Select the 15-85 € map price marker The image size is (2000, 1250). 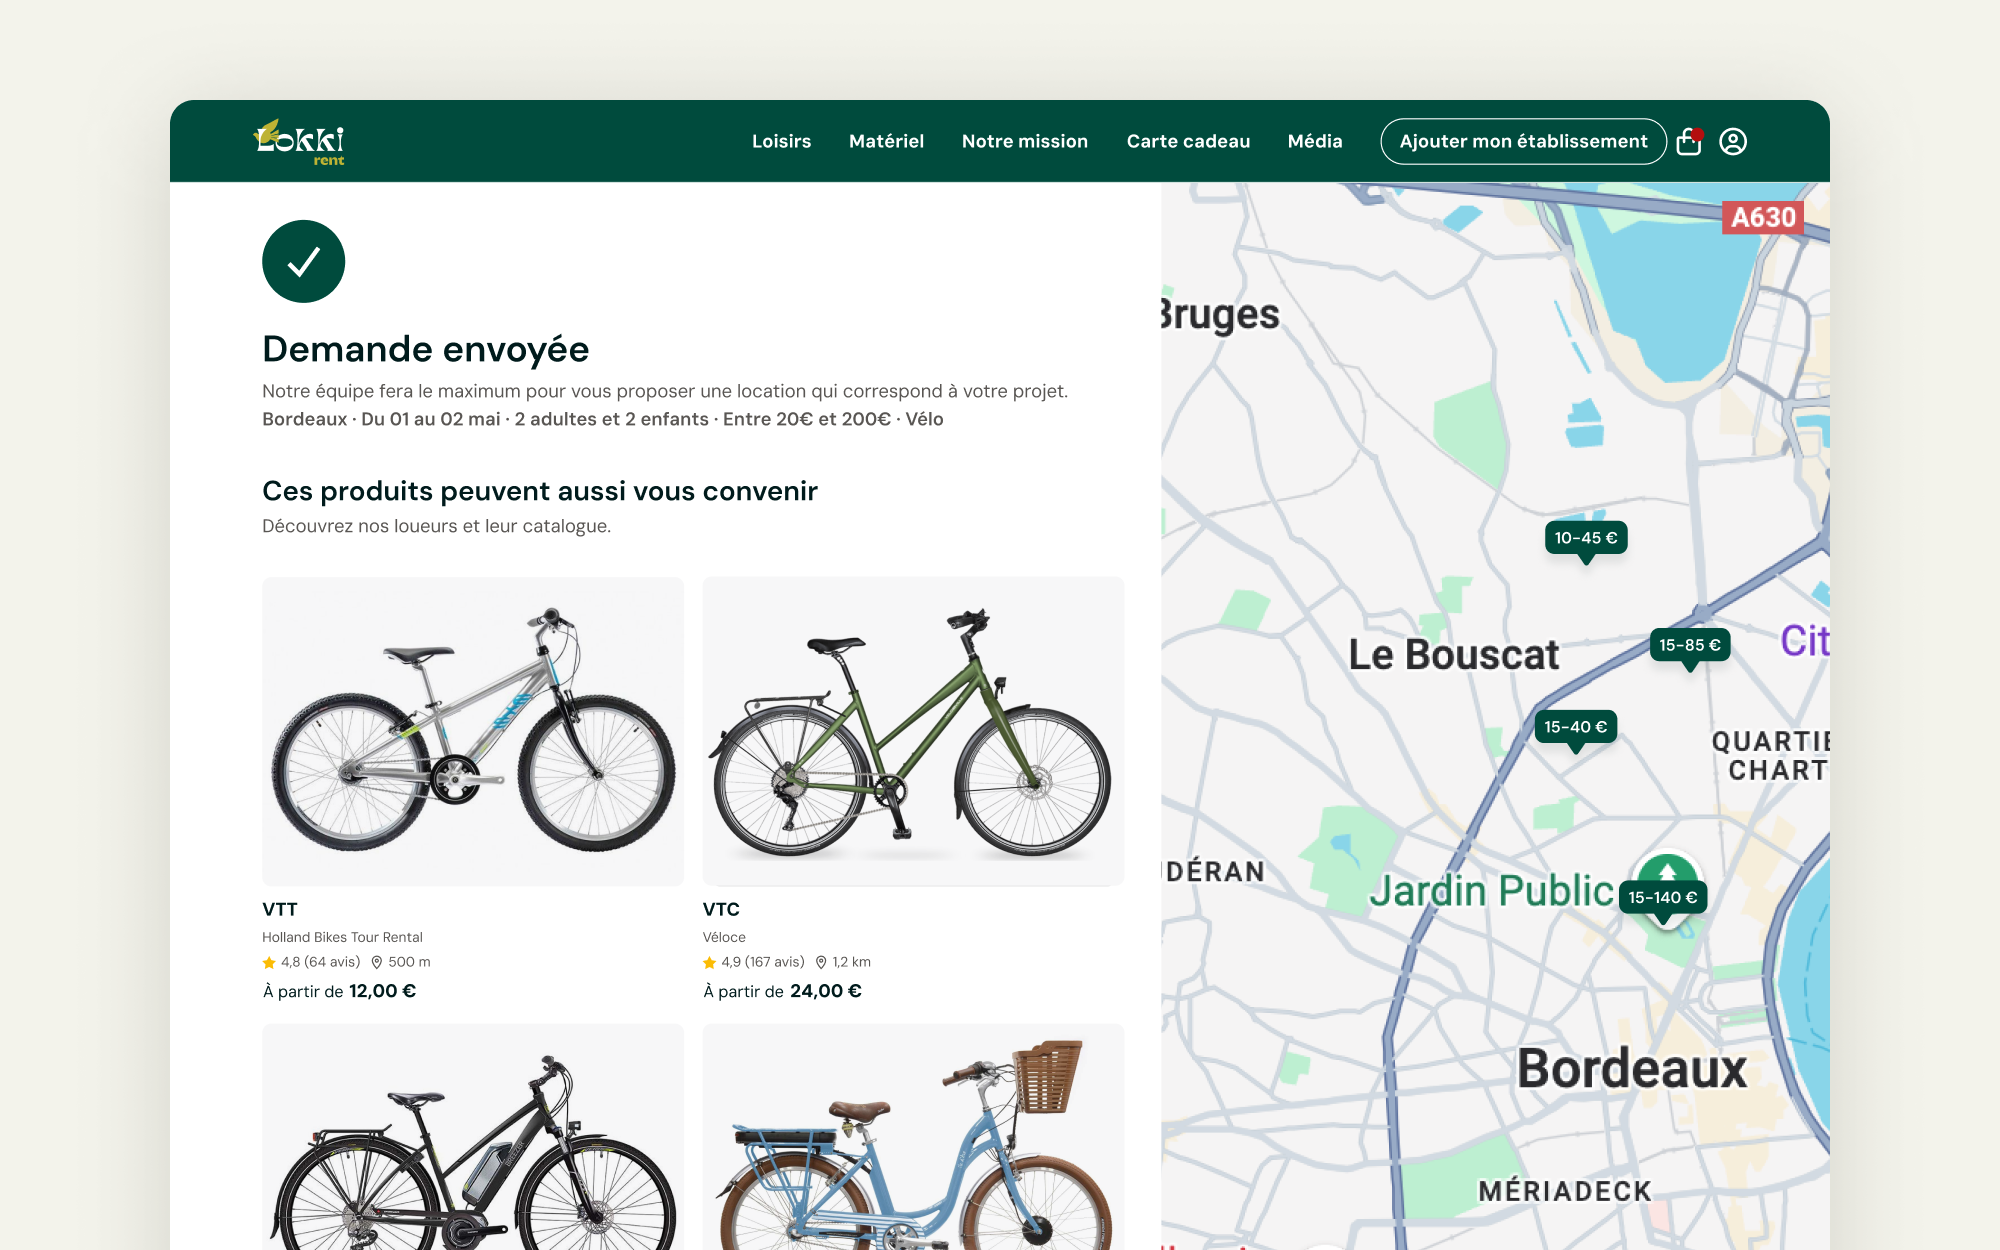(1690, 646)
